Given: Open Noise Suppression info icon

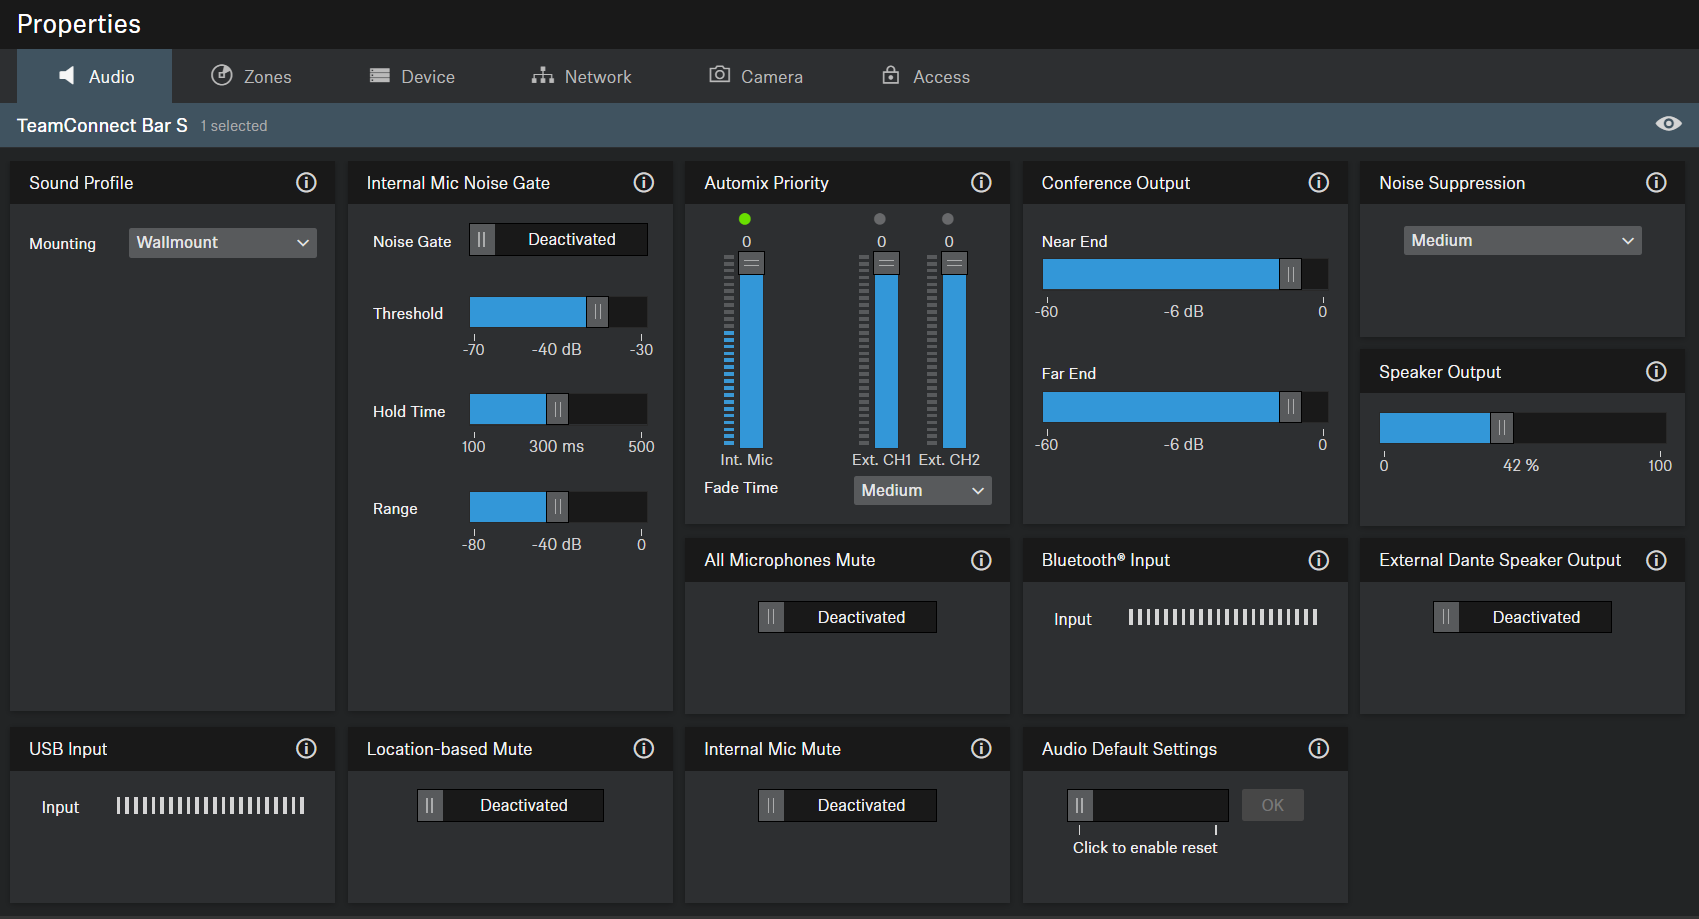Looking at the screenshot, I should [x=1656, y=183].
